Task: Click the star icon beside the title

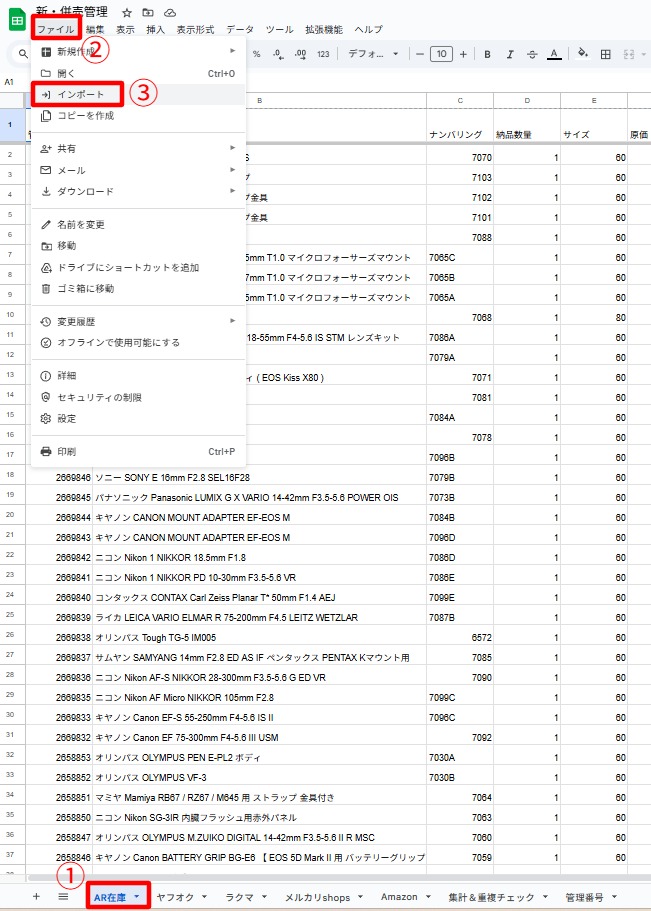Action: (127, 12)
